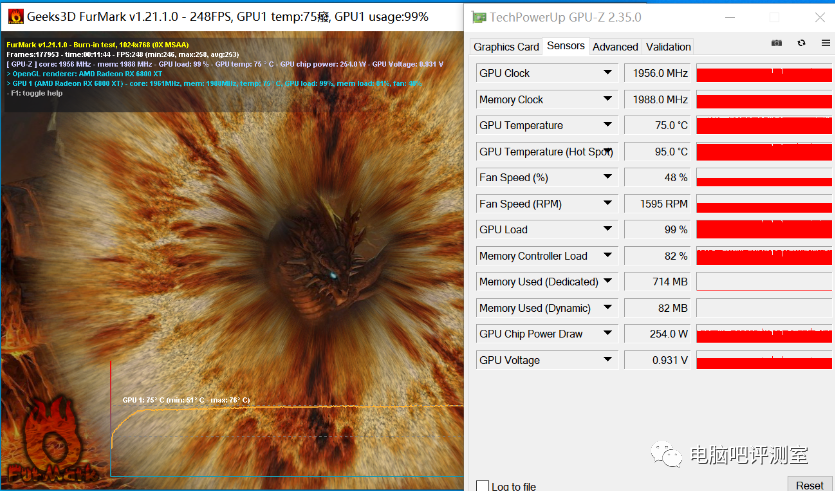Open the GPU Voltage dropdown arrow
The width and height of the screenshot is (835, 491).
(x=608, y=359)
